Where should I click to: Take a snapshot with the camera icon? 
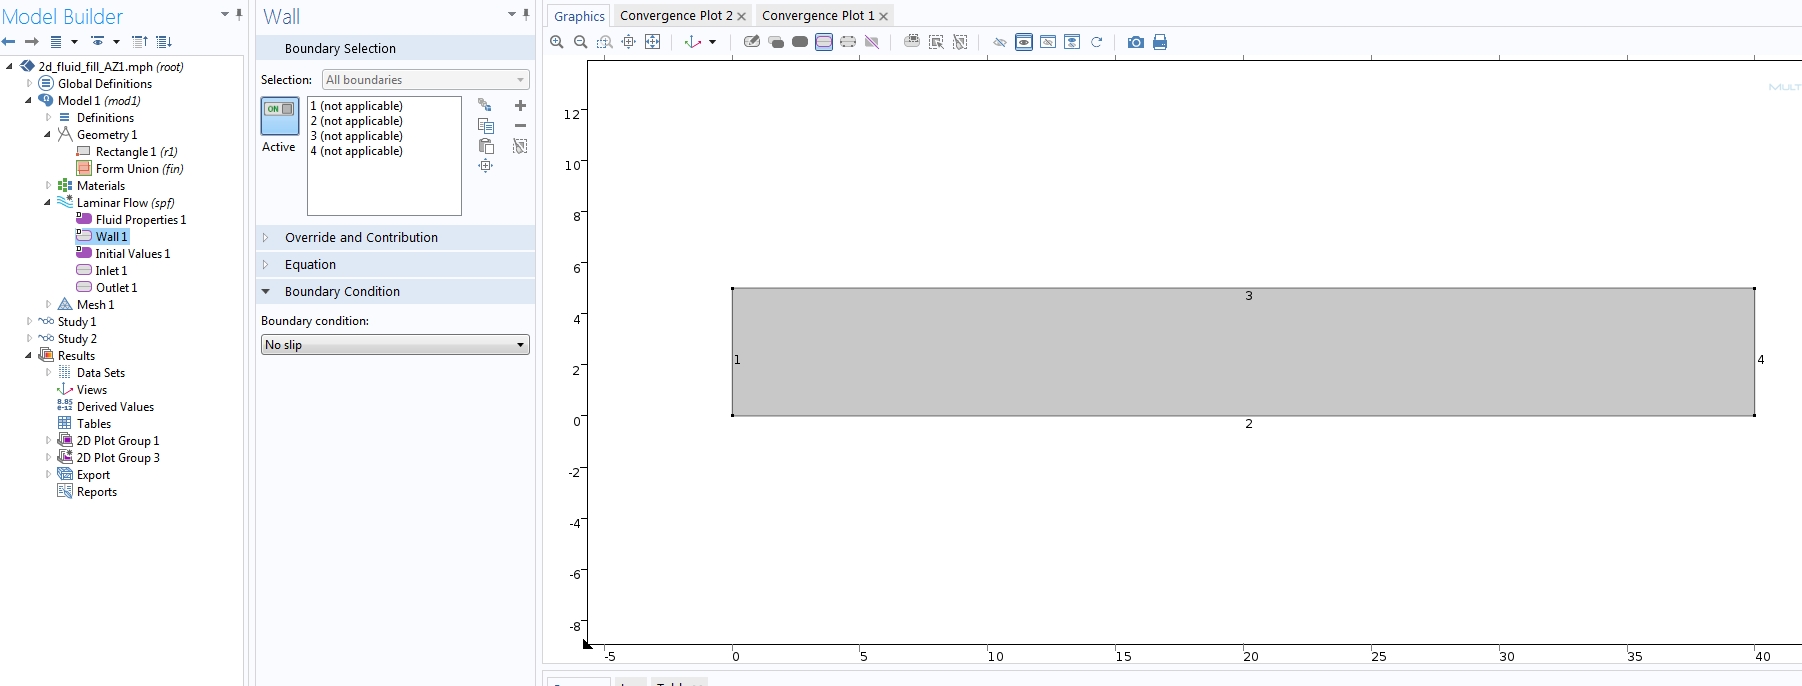tap(1135, 42)
